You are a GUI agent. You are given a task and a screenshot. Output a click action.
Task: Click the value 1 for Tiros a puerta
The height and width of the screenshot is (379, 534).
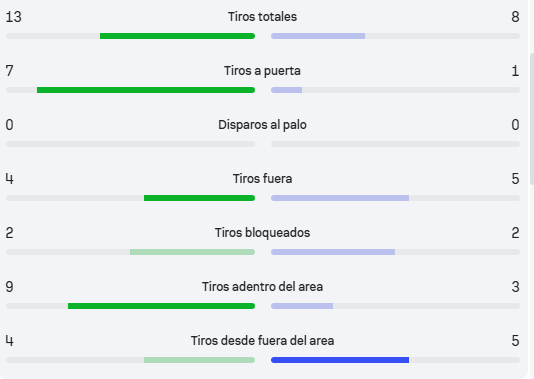515,71
